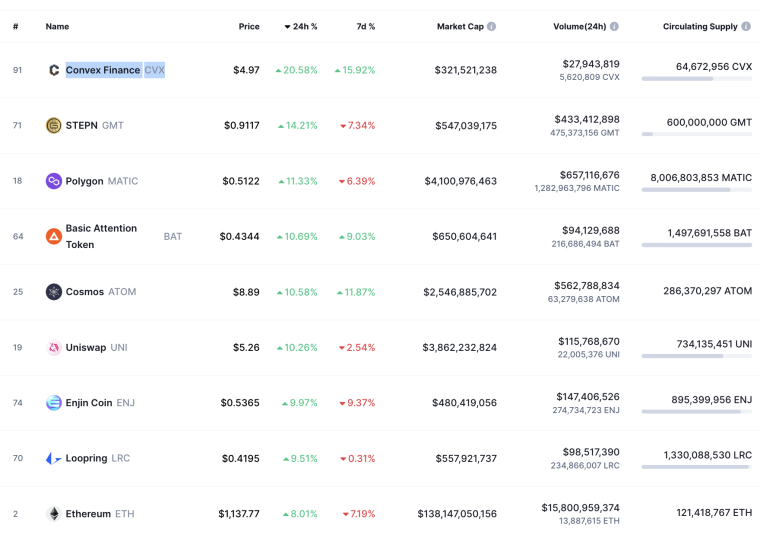Click Cosmos 7d change 11.87%
This screenshot has height=541, width=760.
coord(356,292)
